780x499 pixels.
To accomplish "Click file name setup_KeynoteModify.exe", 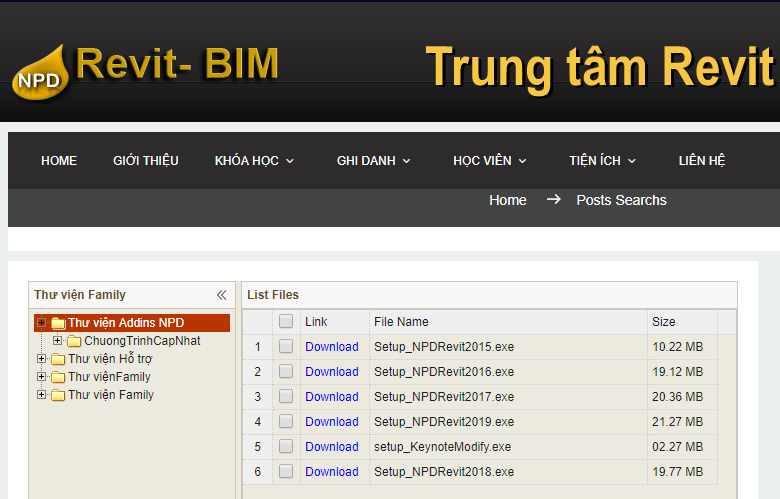I will [442, 447].
